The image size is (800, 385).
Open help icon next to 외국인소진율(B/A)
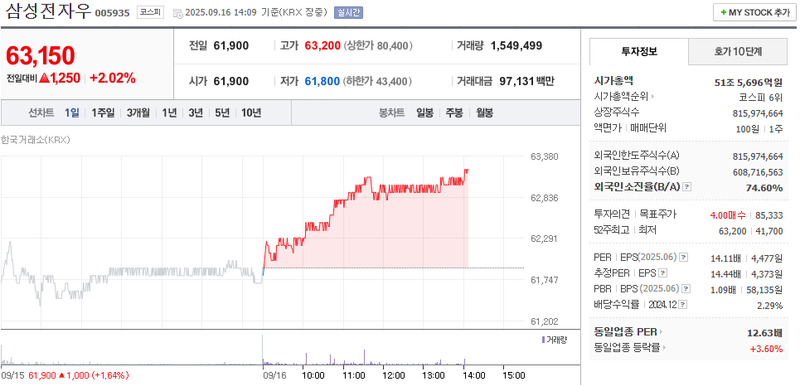pyautogui.click(x=687, y=187)
